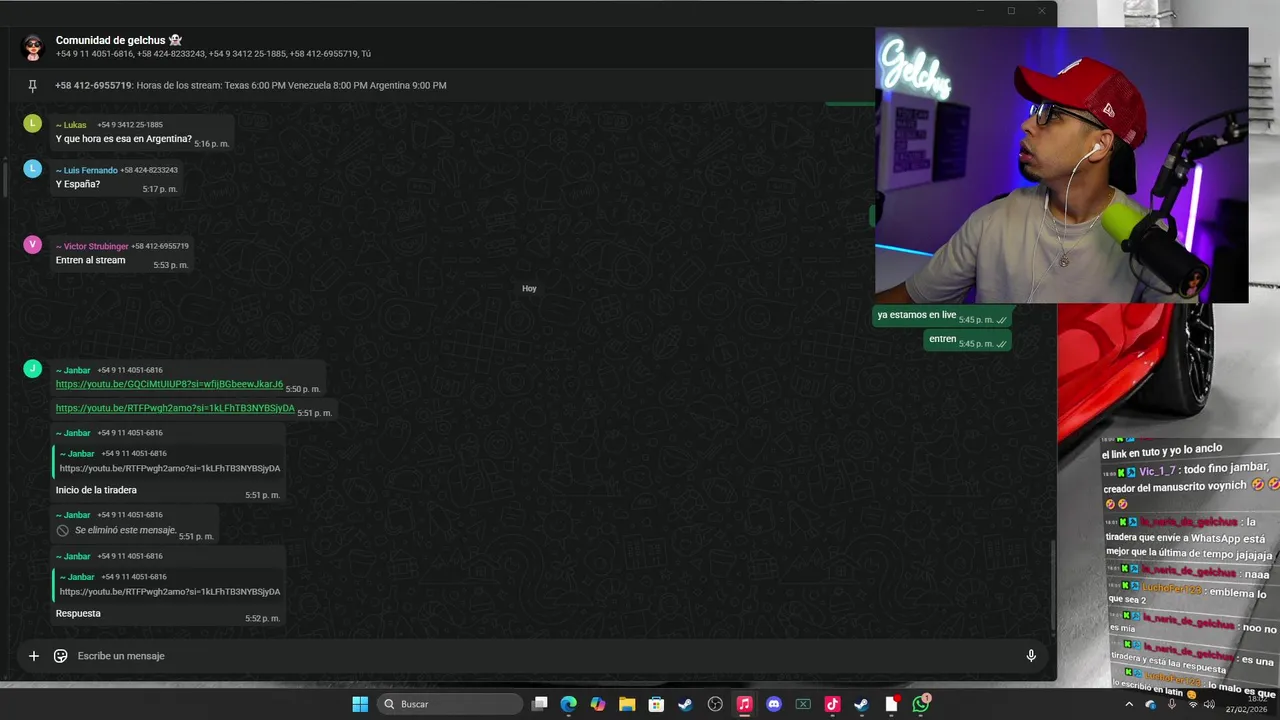The width and height of the screenshot is (1280, 720).
Task: Open Wi-Fi network tray icon
Action: pyautogui.click(x=1192, y=704)
